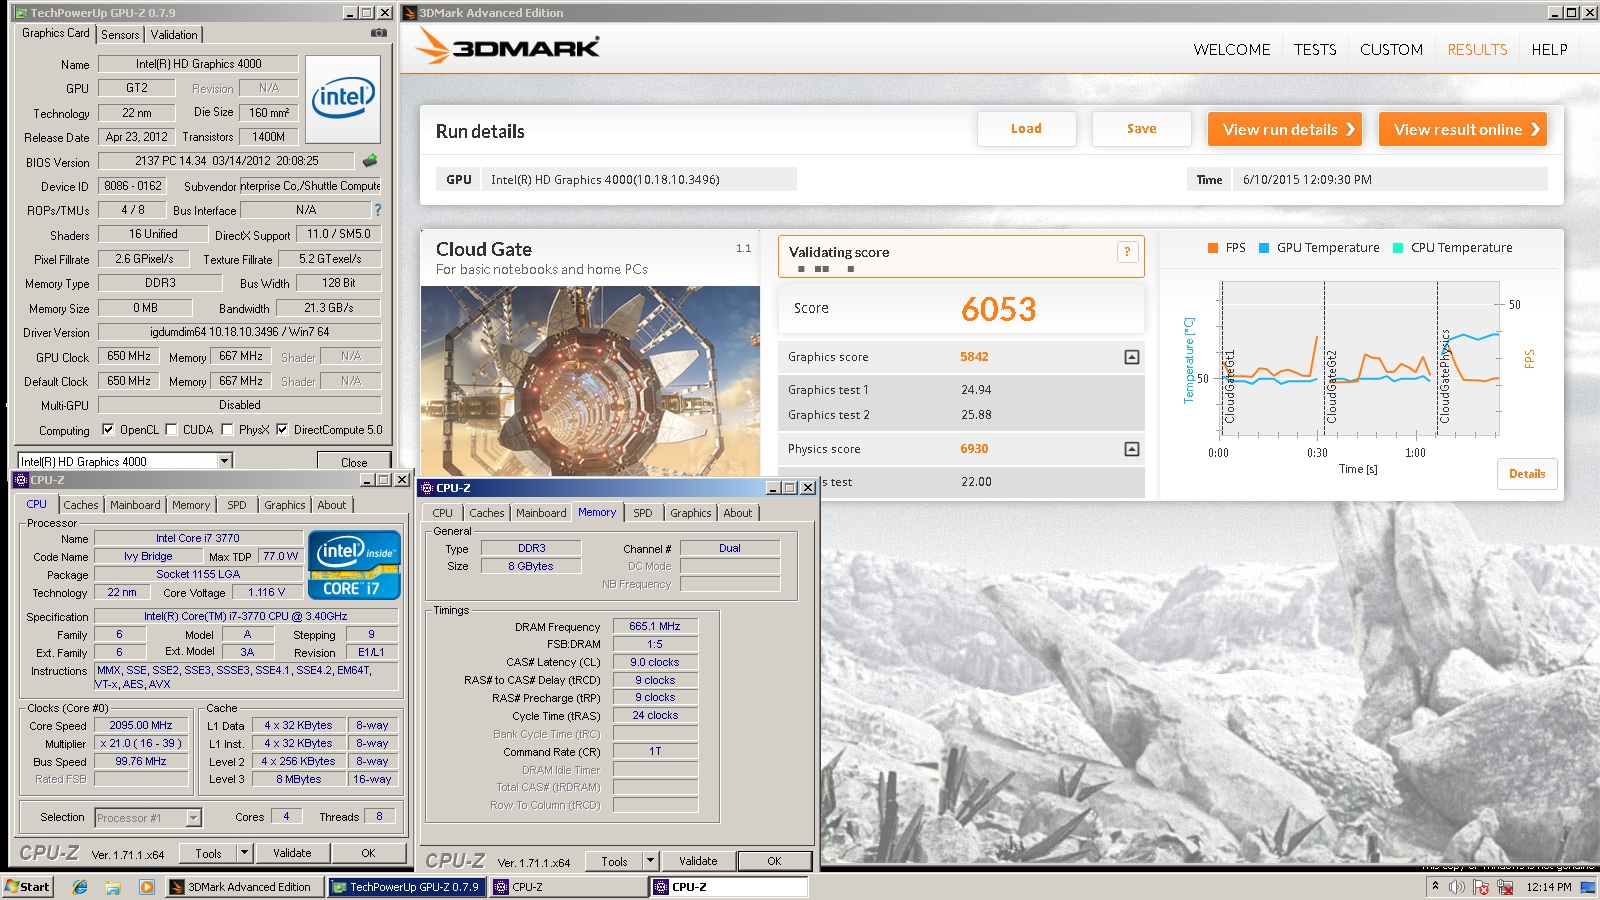The image size is (1600, 900).
Task: Click the Cloud Gate preview thumbnail
Action: click(x=590, y=381)
